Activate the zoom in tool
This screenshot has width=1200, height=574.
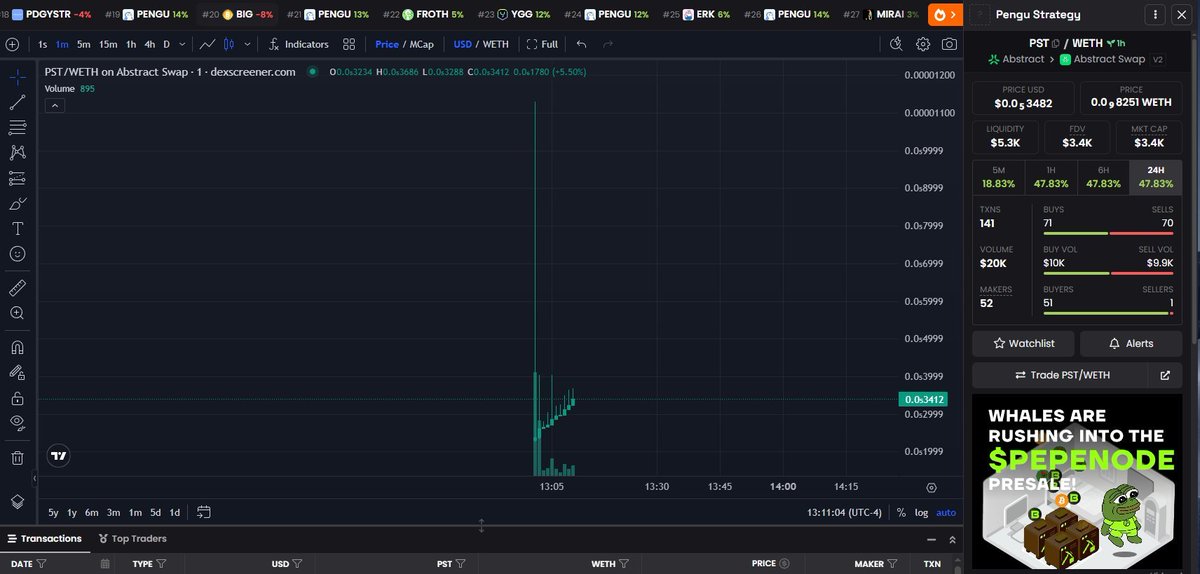click(x=17, y=313)
